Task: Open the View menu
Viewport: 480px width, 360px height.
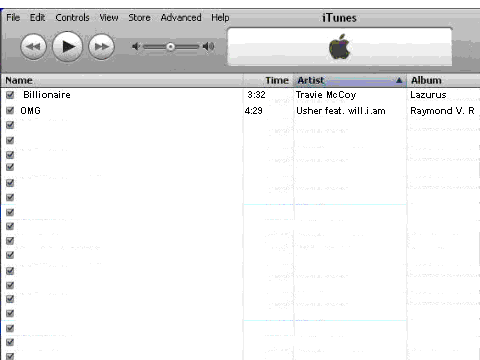Action: coord(109,17)
